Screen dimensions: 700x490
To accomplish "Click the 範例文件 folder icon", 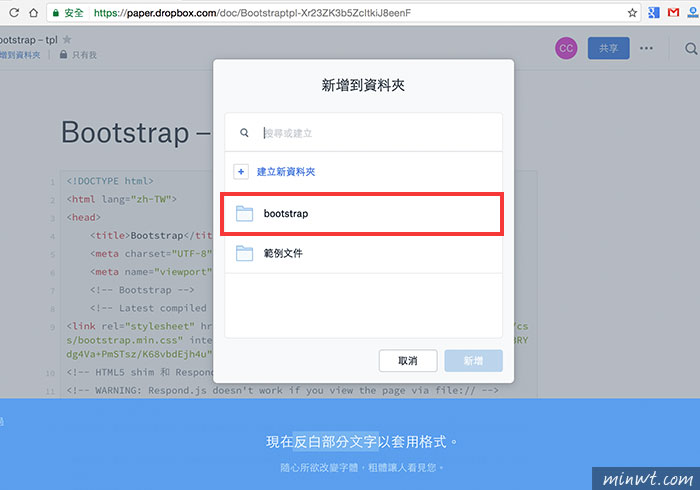I will (x=244, y=253).
